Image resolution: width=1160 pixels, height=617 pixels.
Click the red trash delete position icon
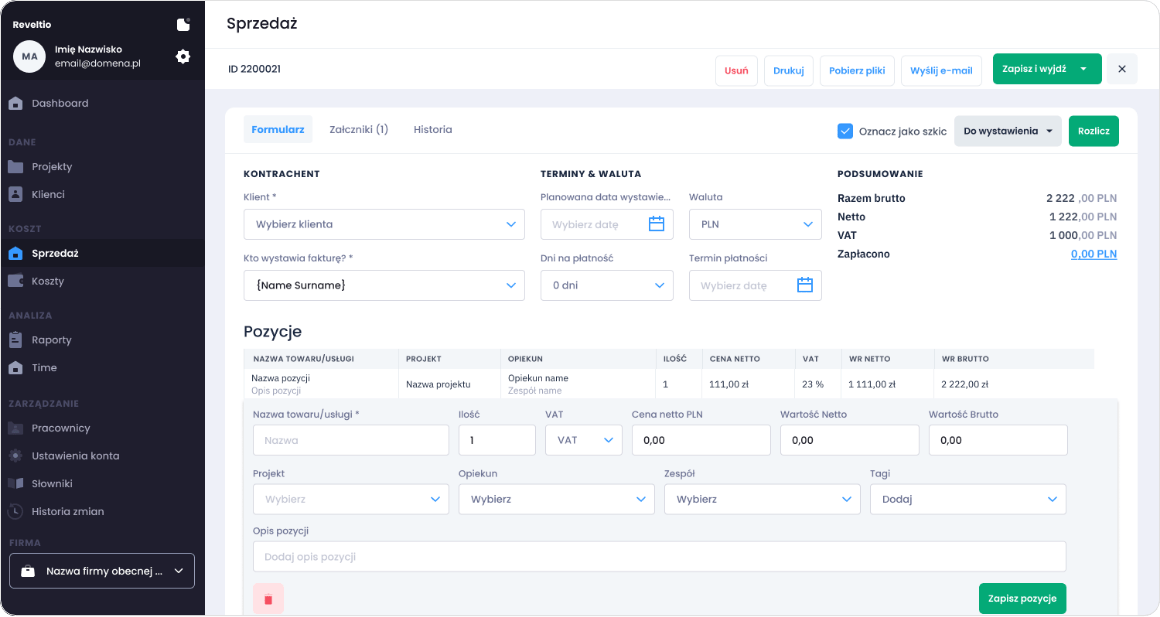[x=268, y=598]
